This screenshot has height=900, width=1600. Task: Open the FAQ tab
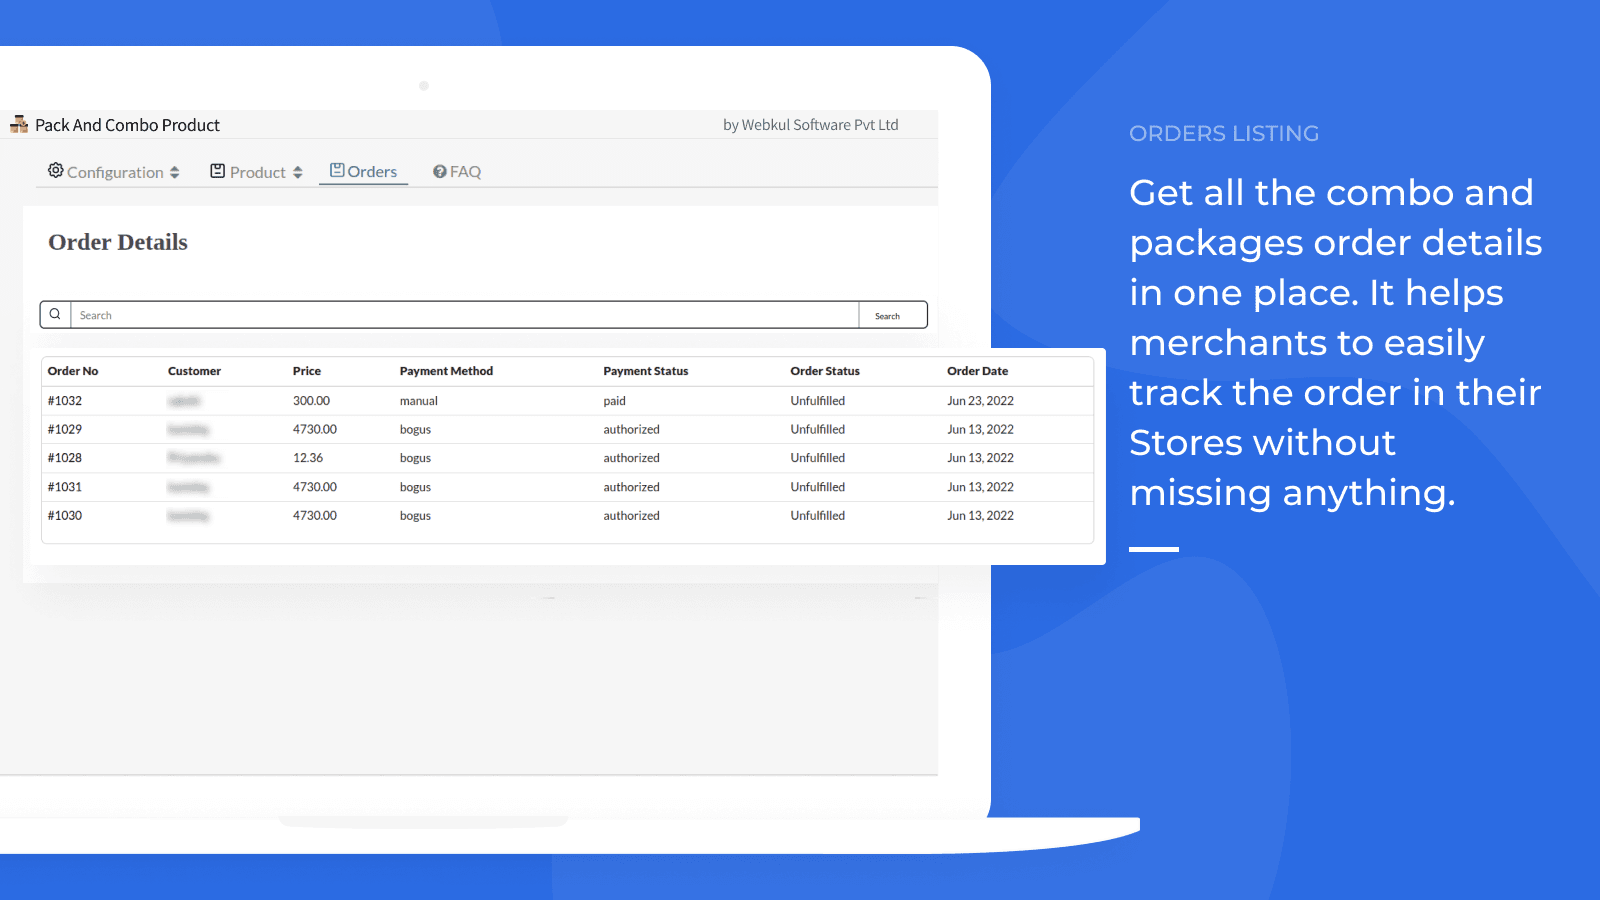(x=465, y=172)
